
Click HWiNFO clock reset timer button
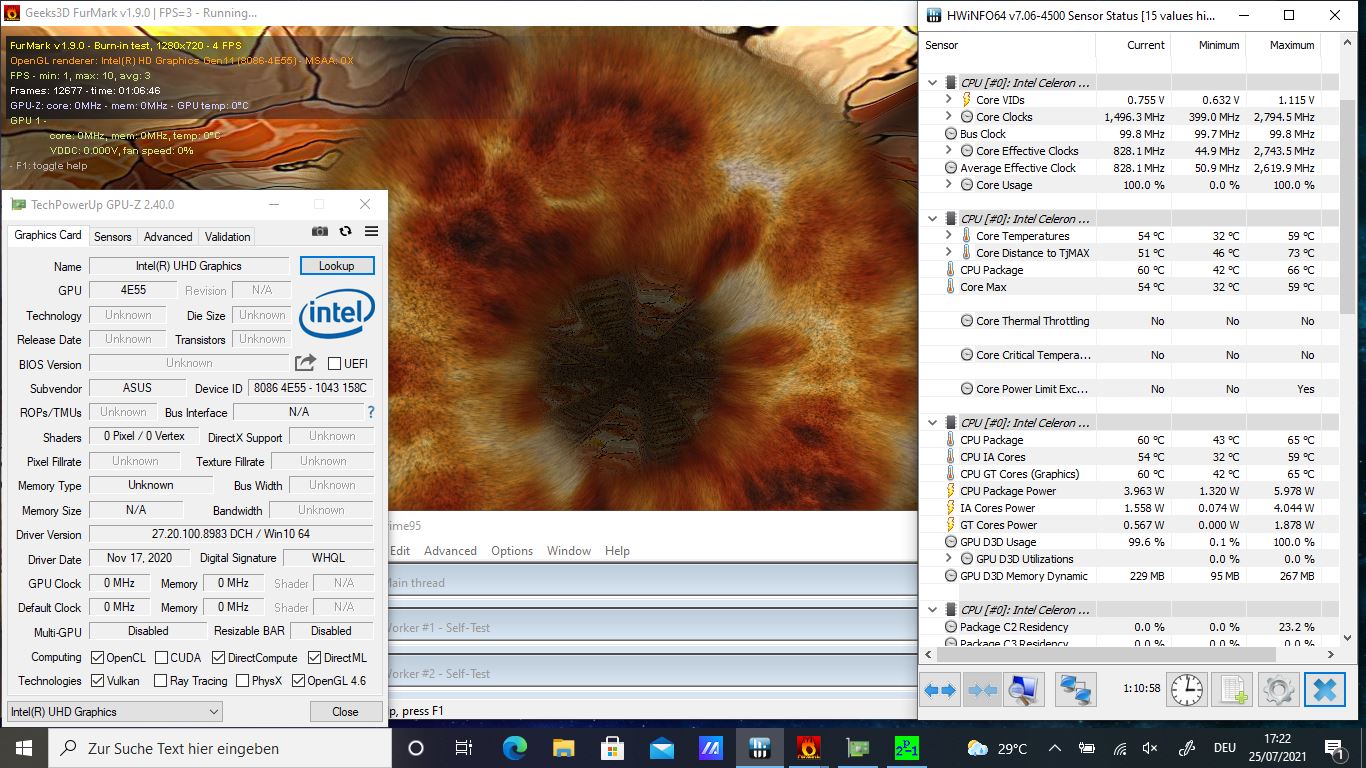tap(1187, 690)
